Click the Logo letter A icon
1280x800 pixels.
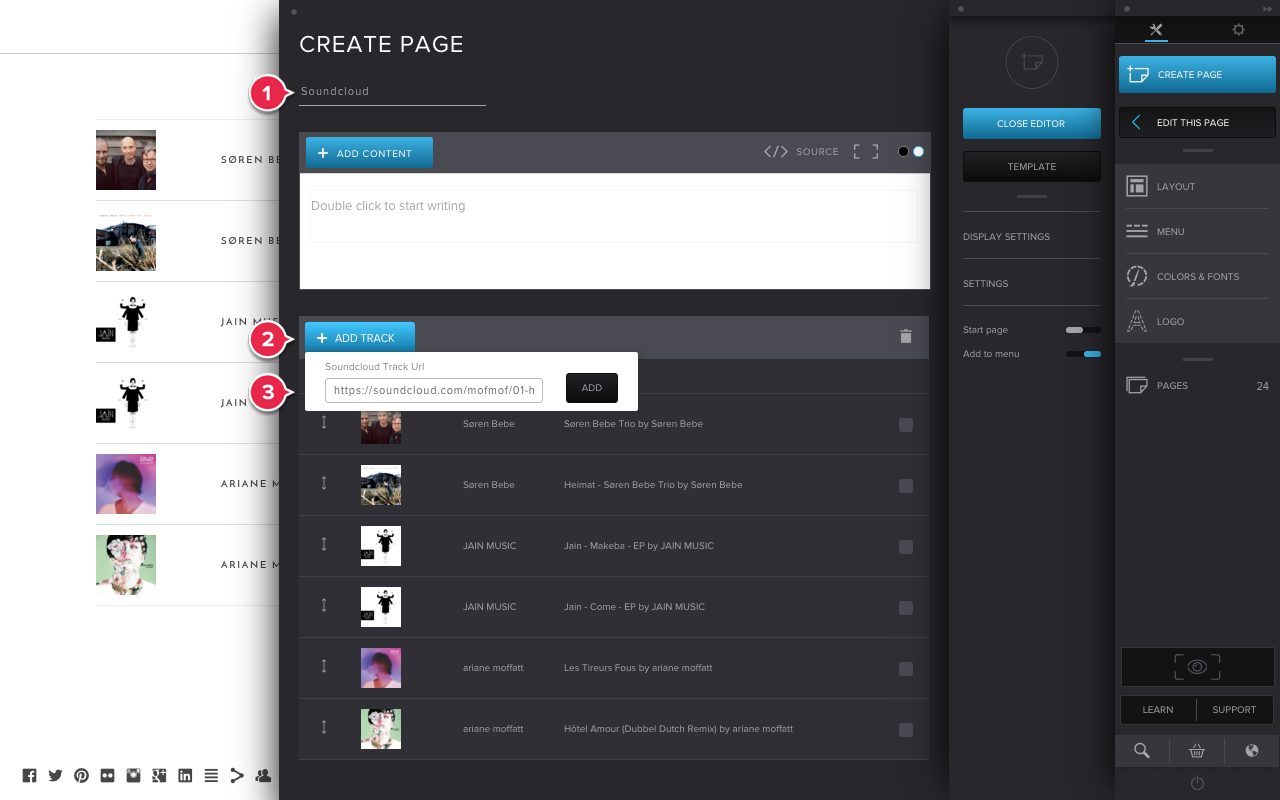pyautogui.click(x=1137, y=321)
